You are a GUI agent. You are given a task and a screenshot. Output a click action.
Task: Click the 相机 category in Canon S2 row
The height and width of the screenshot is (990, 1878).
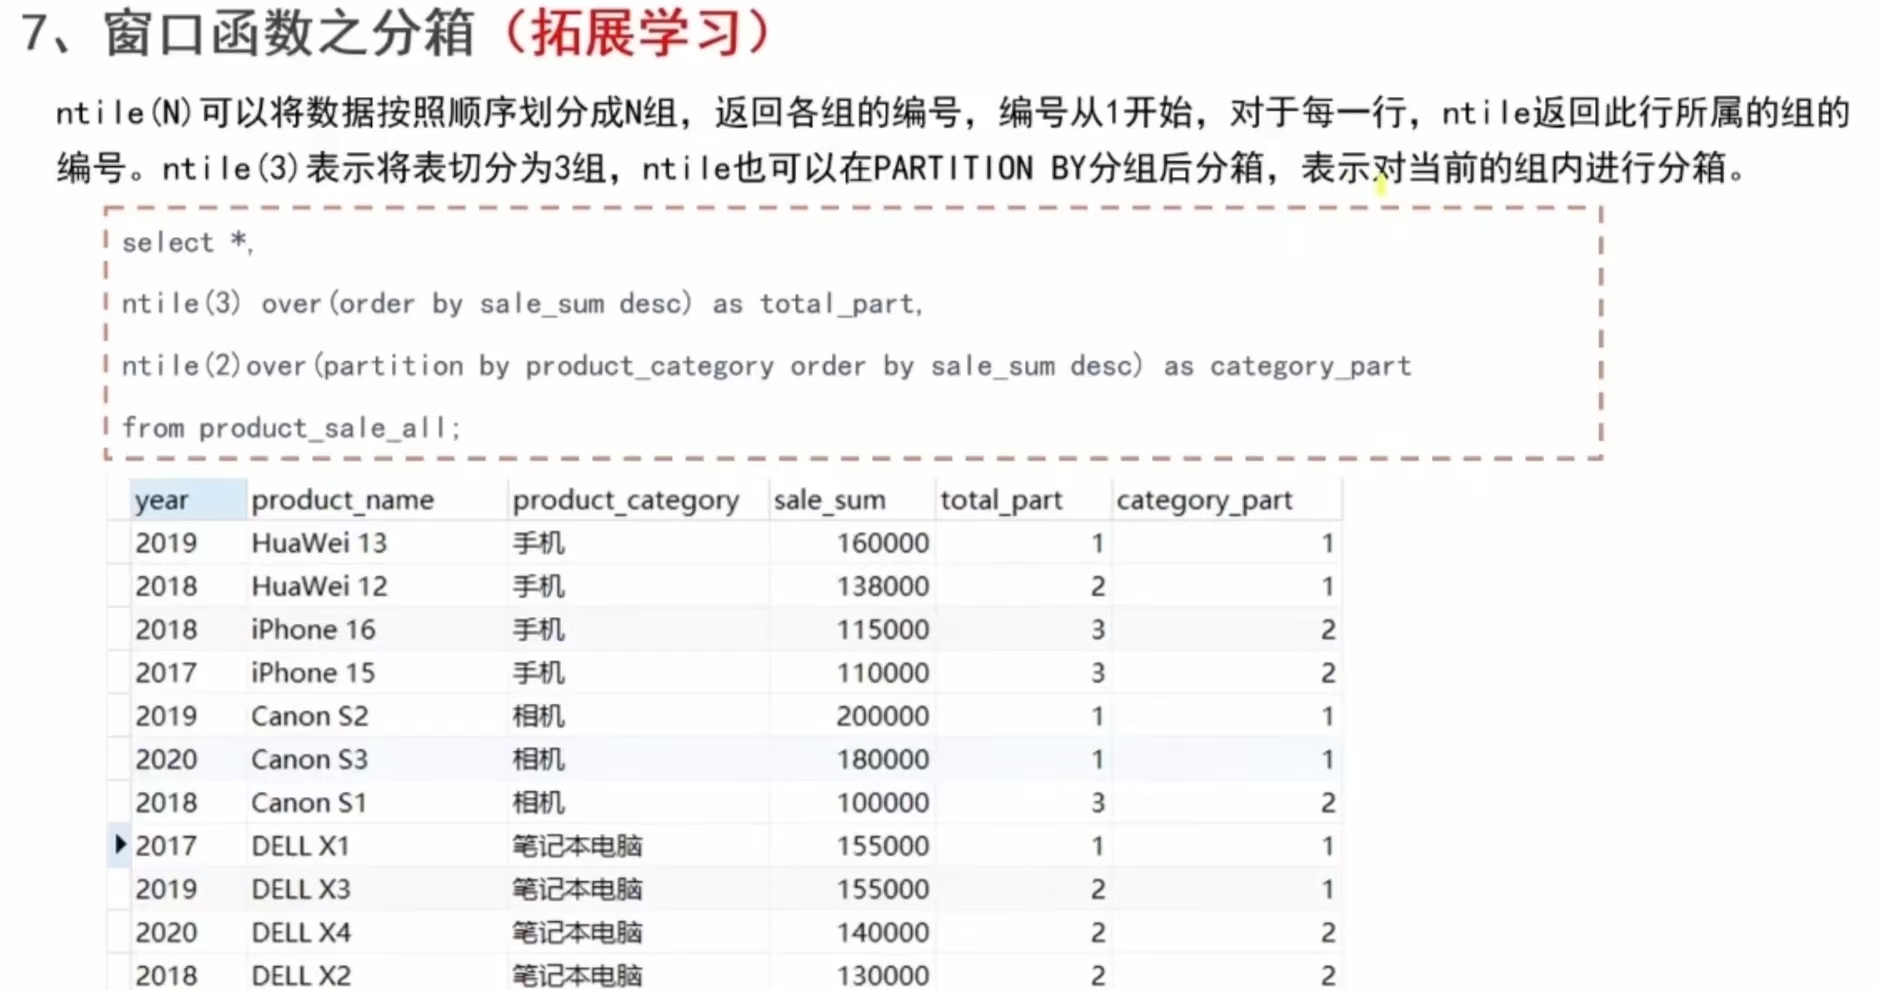point(539,716)
